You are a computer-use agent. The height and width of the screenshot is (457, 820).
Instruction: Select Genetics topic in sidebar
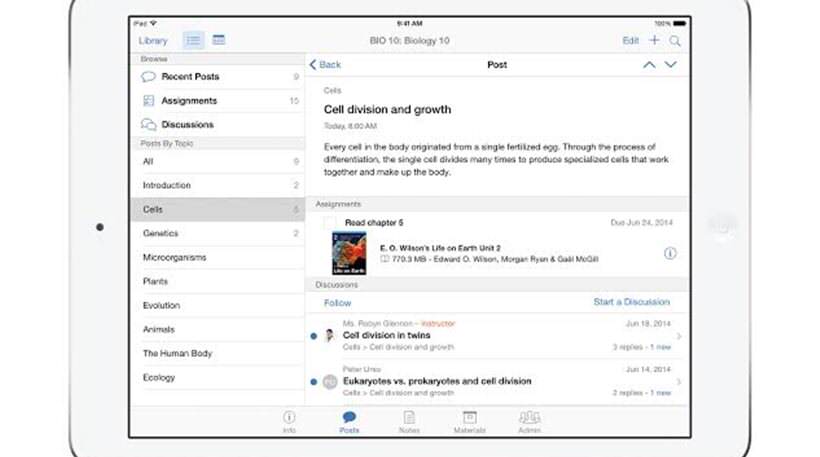click(x=160, y=233)
